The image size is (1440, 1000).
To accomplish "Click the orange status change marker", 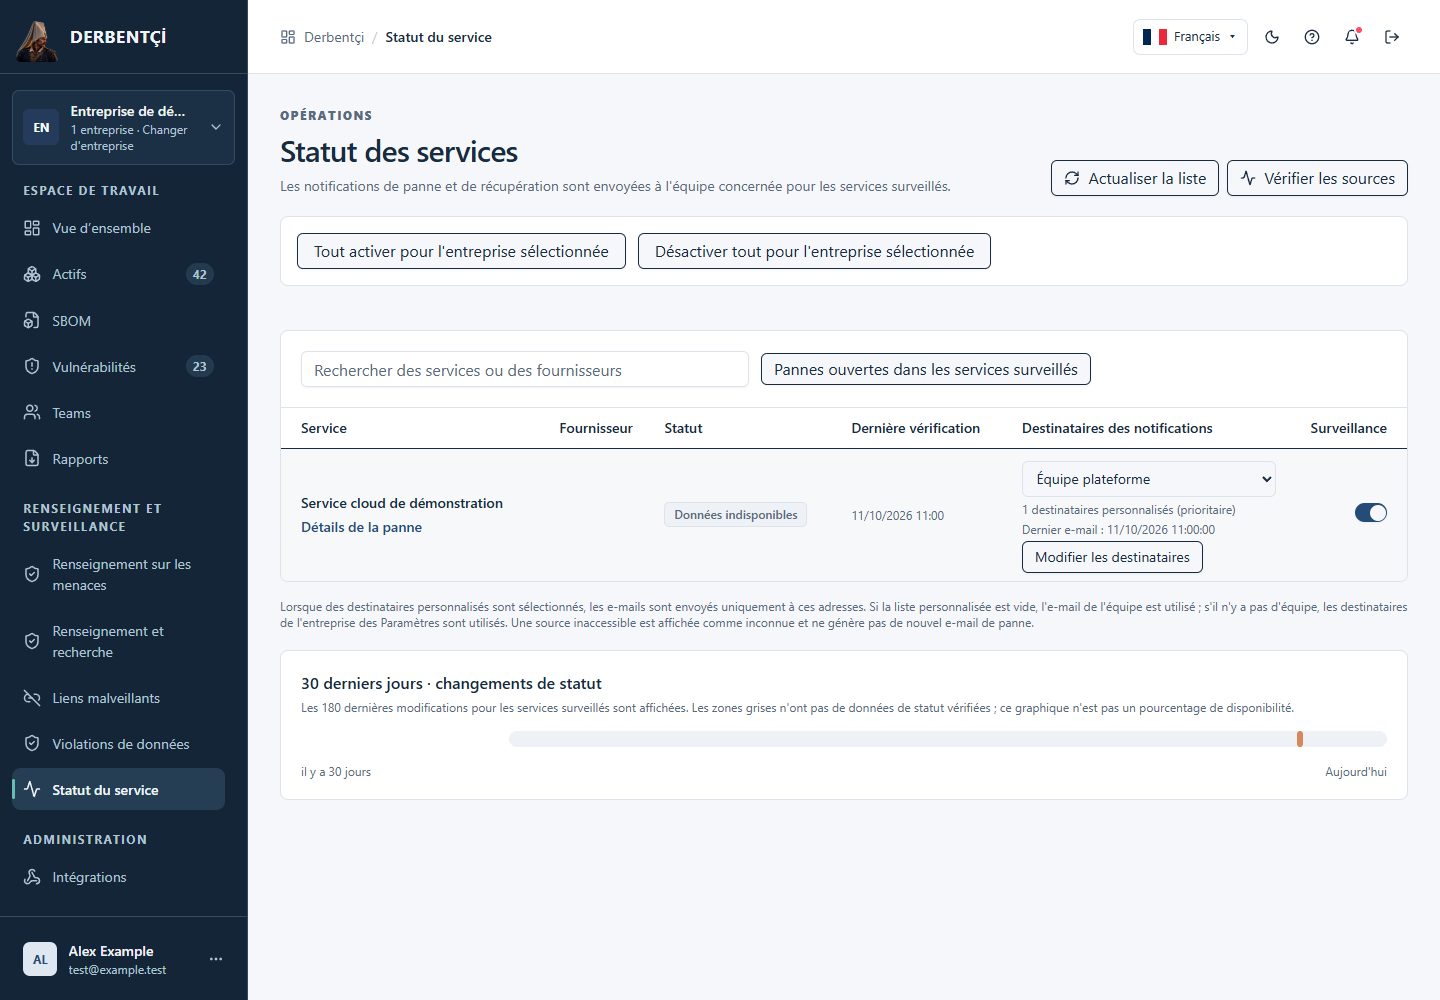I will point(1300,739).
